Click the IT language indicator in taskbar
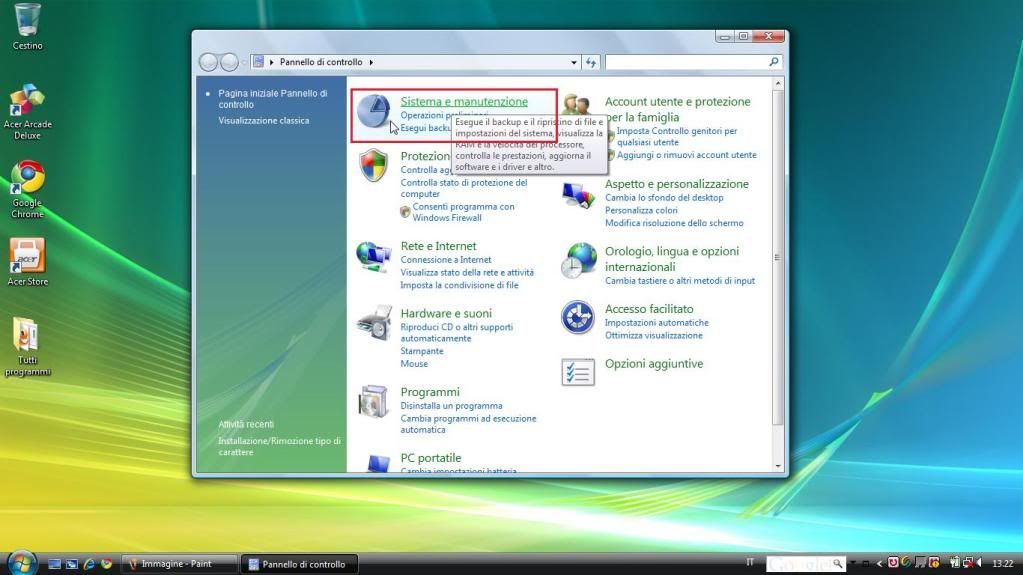Viewport: 1023px width, 575px height. click(750, 563)
